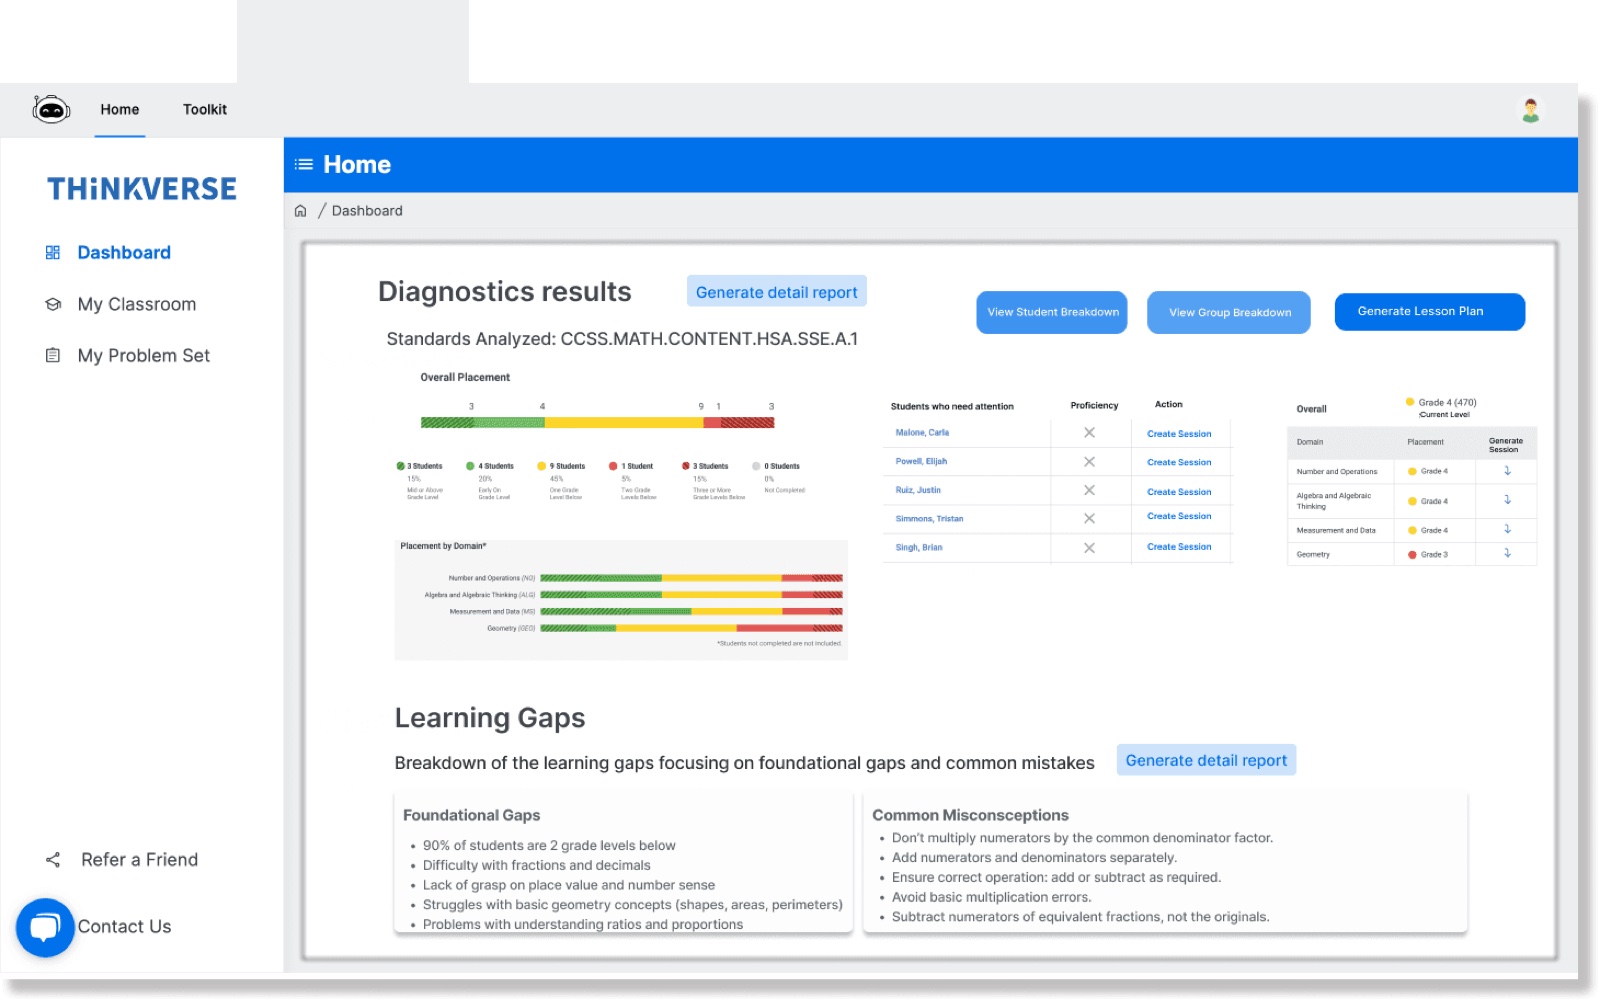Click Generate Lesson Plan button
Image resolution: width=1600 pixels, height=1001 pixels.
coord(1430,311)
